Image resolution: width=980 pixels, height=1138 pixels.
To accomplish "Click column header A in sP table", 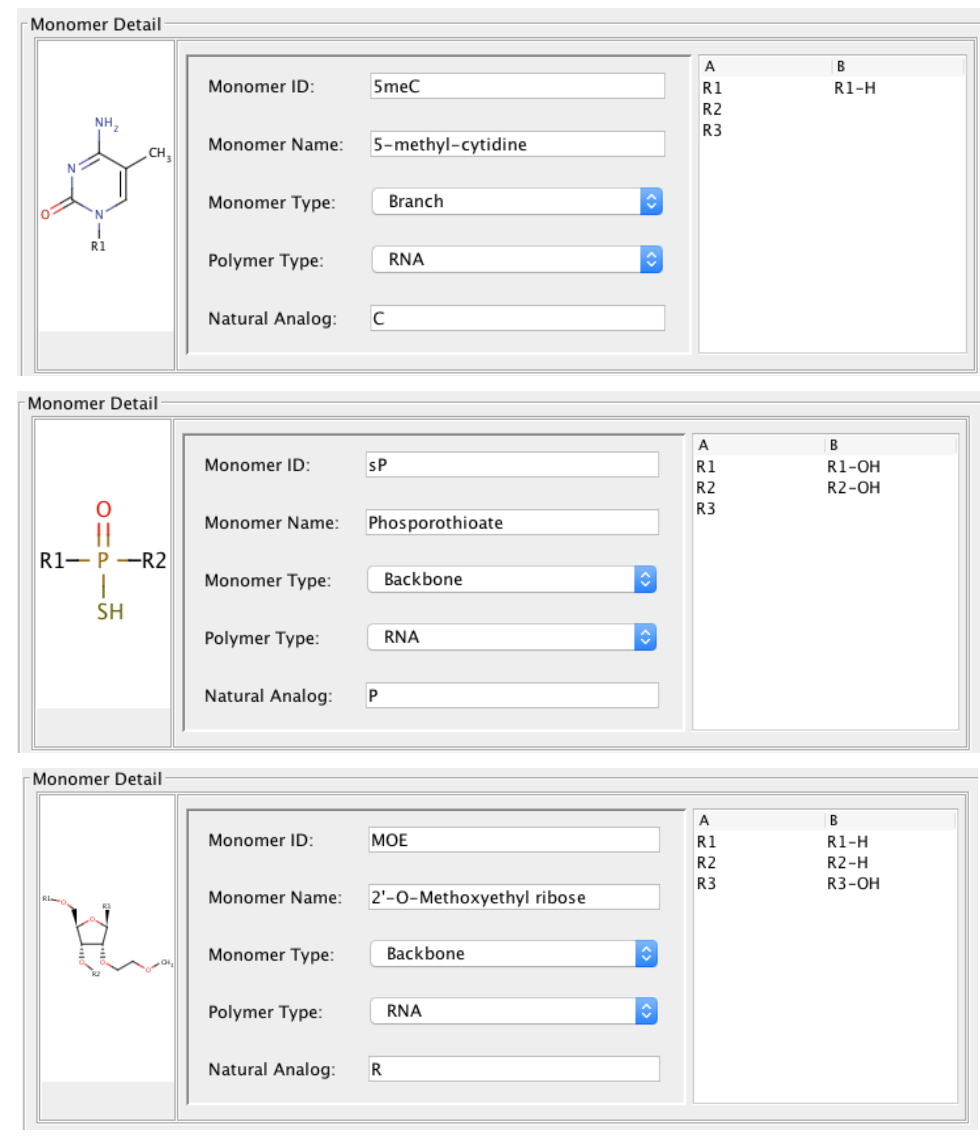I will coord(759,445).
